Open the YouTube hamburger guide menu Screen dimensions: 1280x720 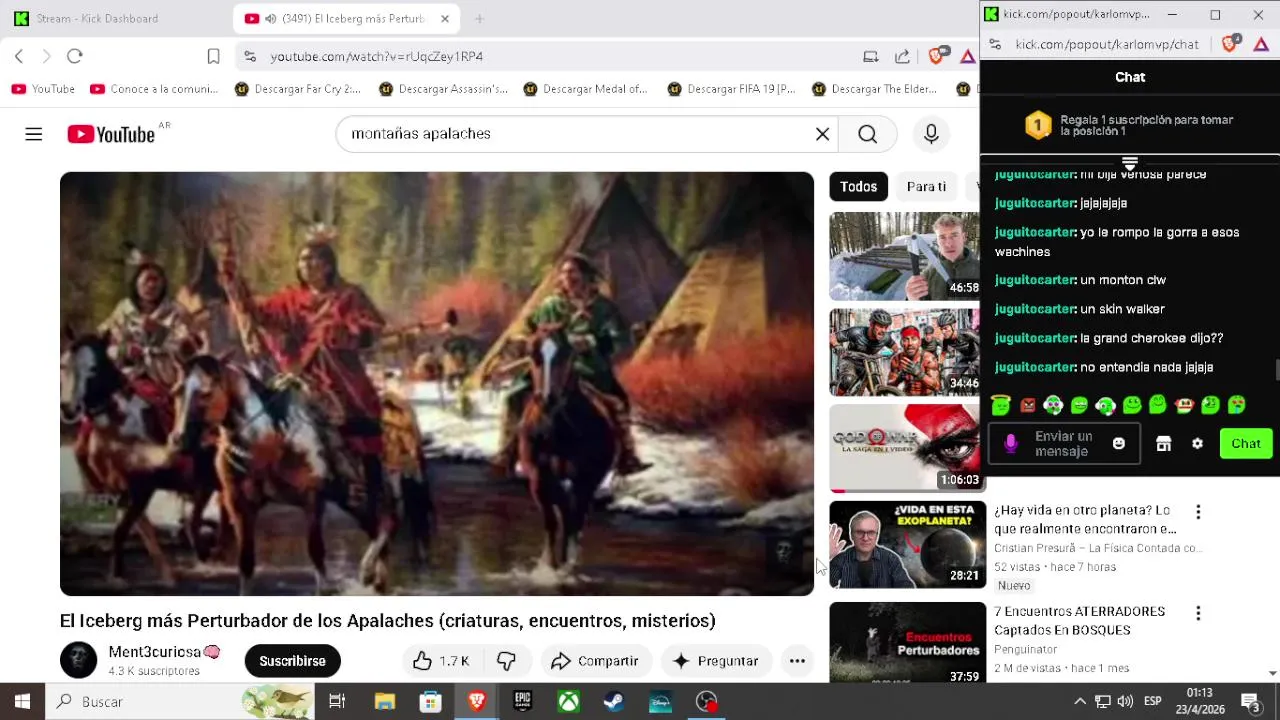pyautogui.click(x=34, y=134)
